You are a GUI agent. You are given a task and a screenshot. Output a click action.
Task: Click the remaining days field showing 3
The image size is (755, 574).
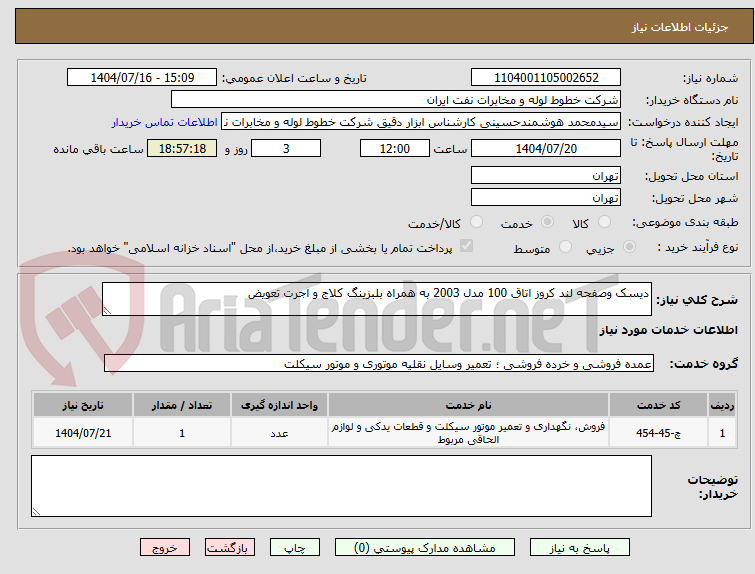(x=286, y=148)
